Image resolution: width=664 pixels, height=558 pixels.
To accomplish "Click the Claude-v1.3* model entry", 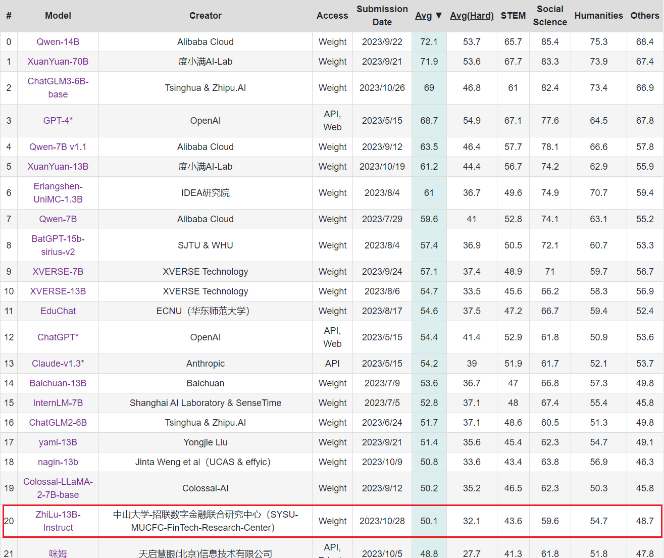I will coord(57,363).
